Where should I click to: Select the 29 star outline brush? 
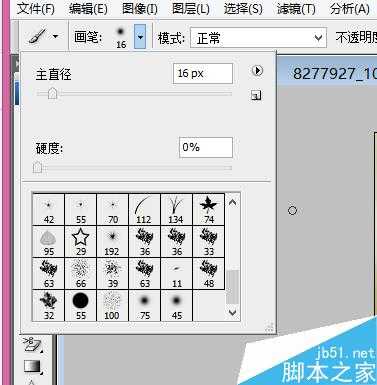pyautogui.click(x=81, y=242)
